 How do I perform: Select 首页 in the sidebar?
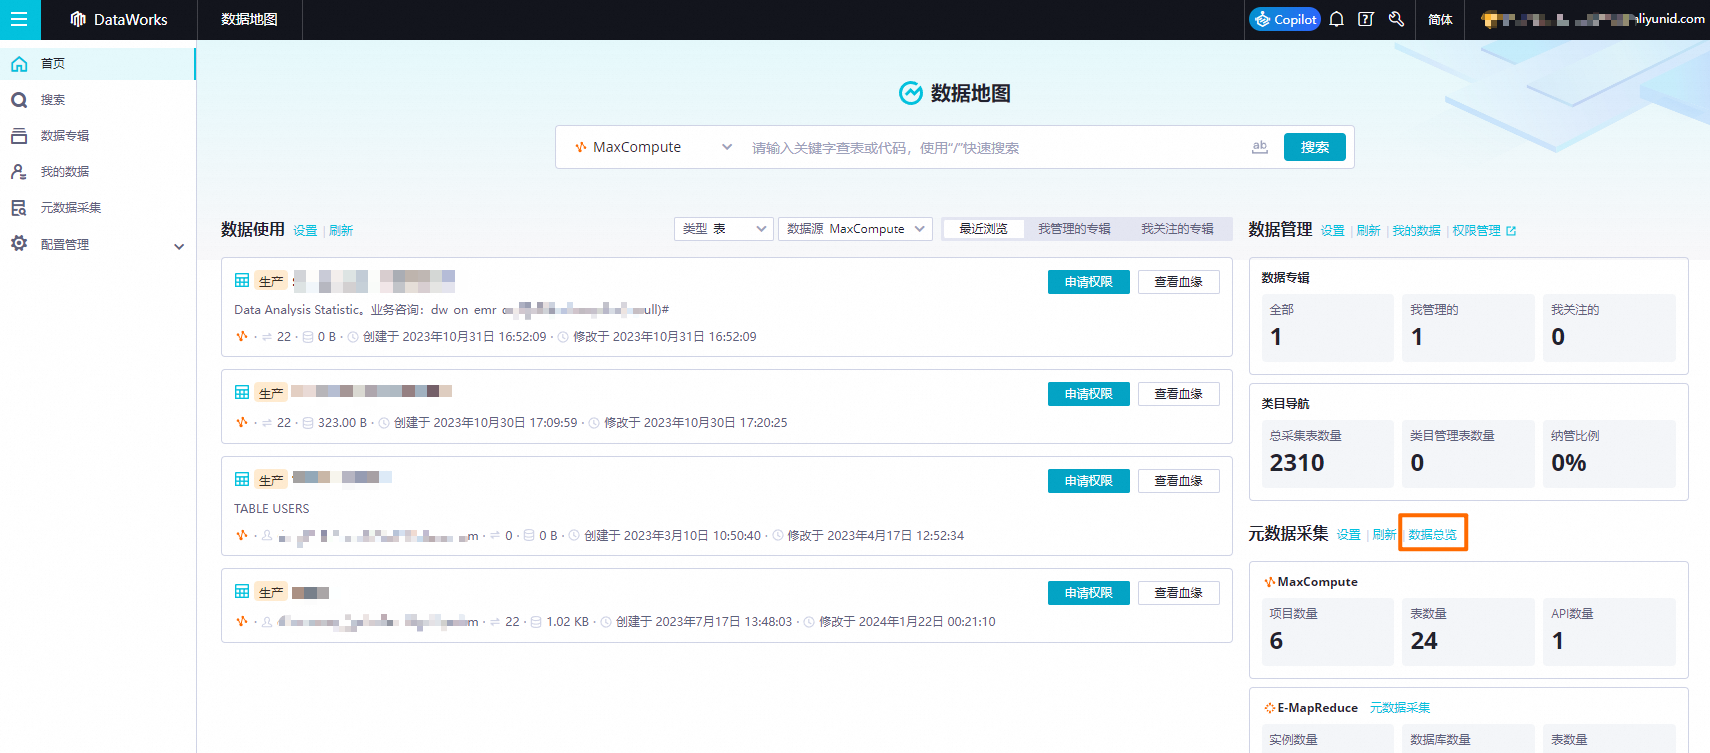(x=98, y=63)
